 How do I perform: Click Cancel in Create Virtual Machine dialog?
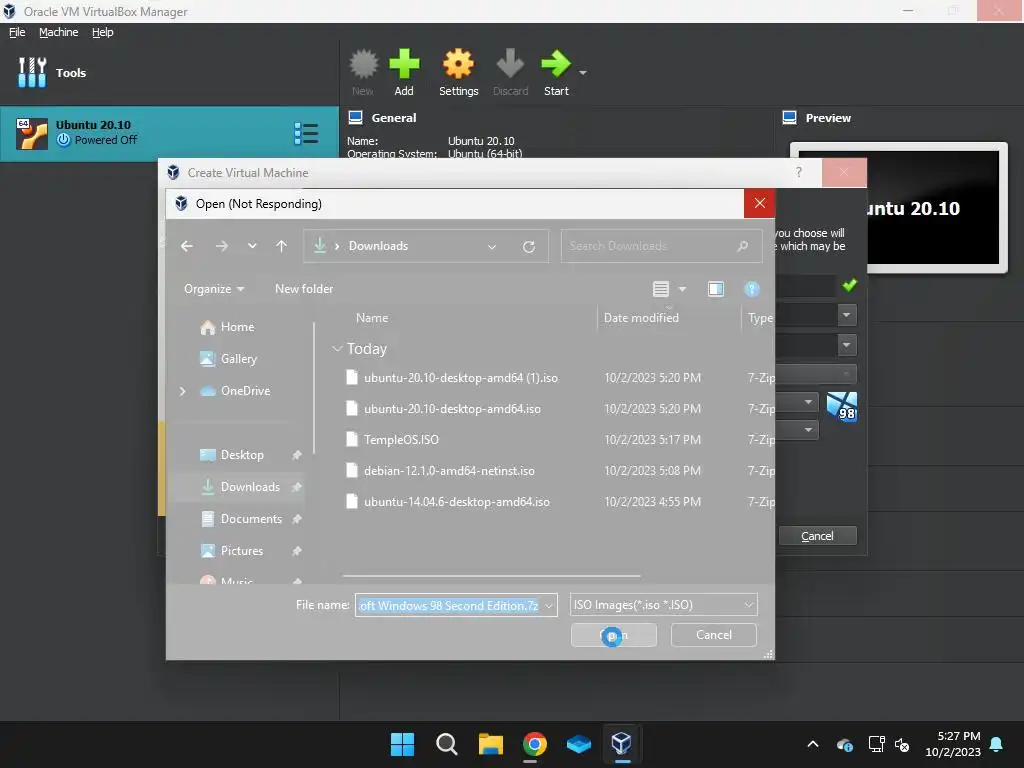(817, 536)
